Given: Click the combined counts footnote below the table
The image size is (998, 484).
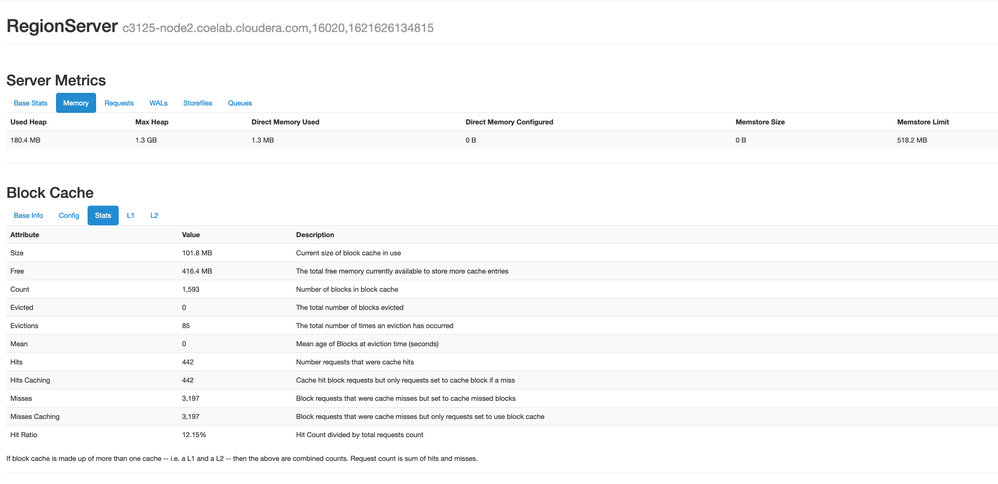Looking at the screenshot, I should [242, 459].
